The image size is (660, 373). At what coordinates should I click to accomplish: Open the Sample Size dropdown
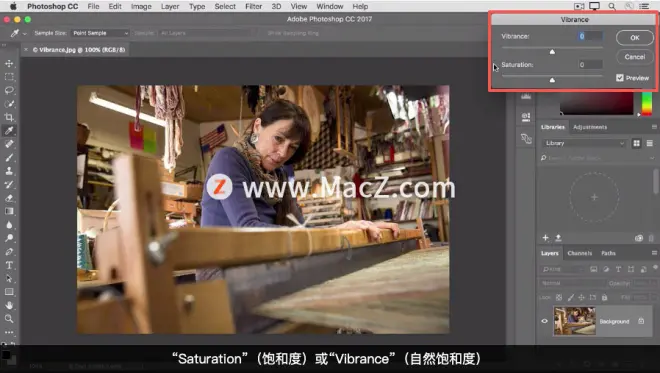click(x=100, y=33)
